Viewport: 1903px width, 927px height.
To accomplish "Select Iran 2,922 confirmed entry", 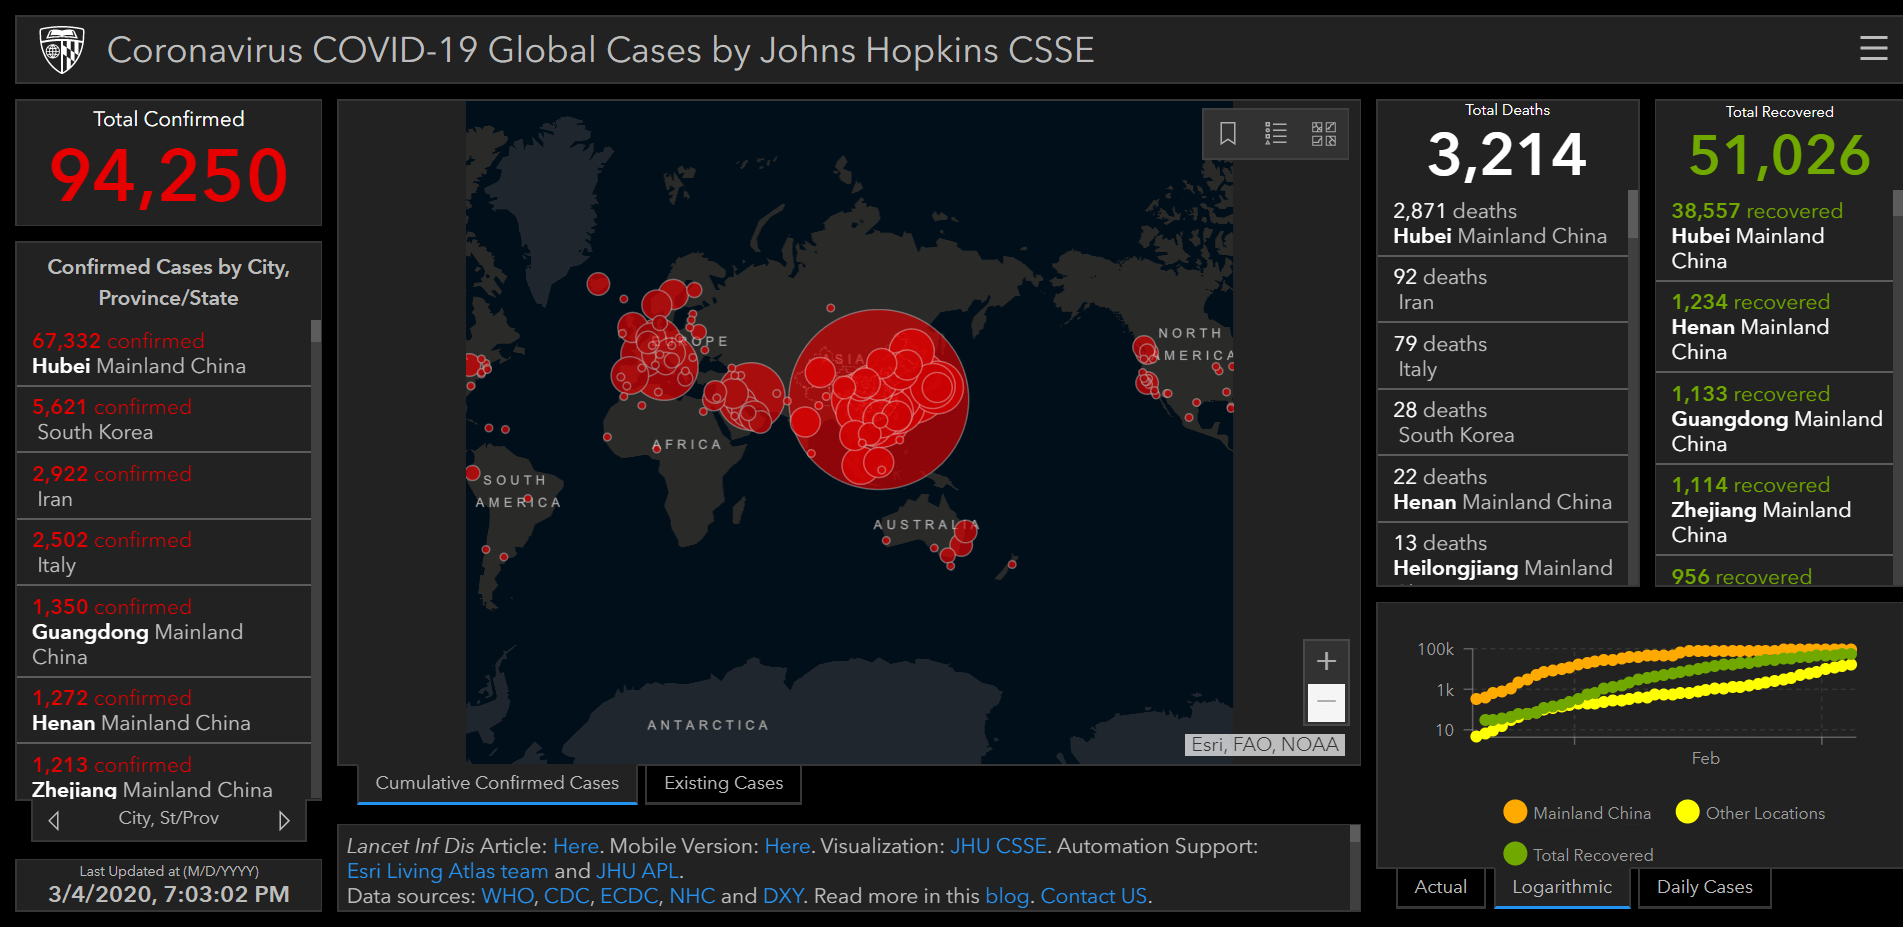I will tap(164, 486).
